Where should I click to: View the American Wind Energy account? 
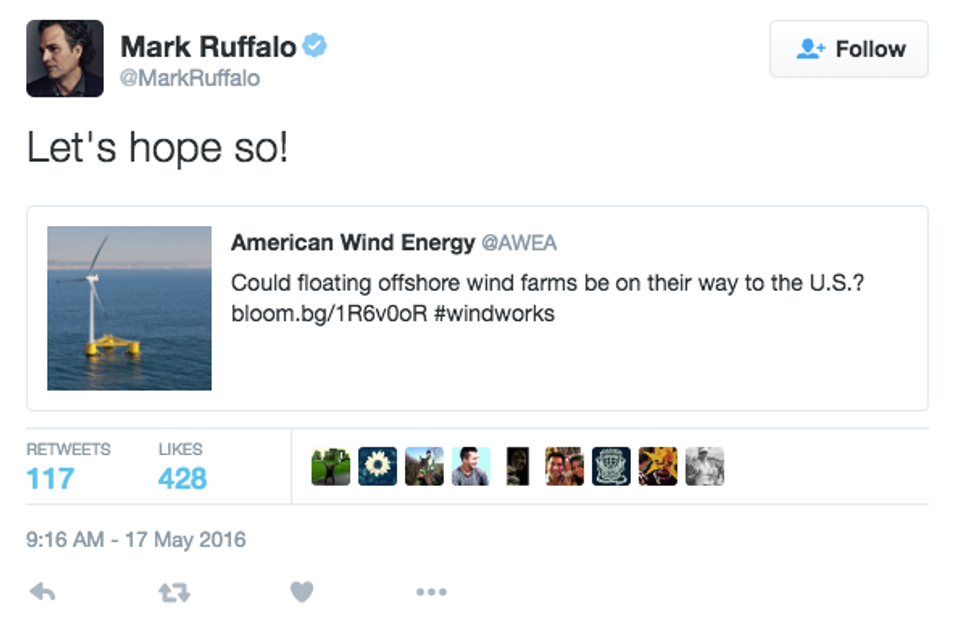pos(353,243)
